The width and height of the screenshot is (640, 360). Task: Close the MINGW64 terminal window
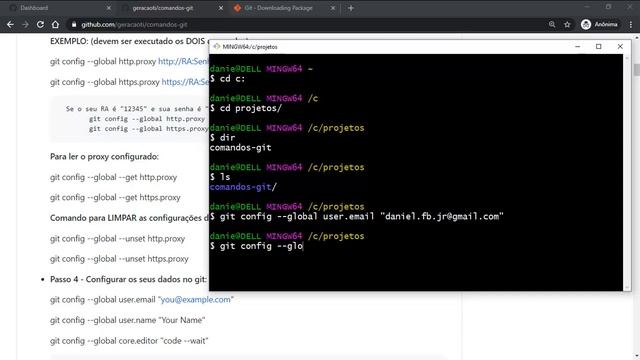coord(620,47)
